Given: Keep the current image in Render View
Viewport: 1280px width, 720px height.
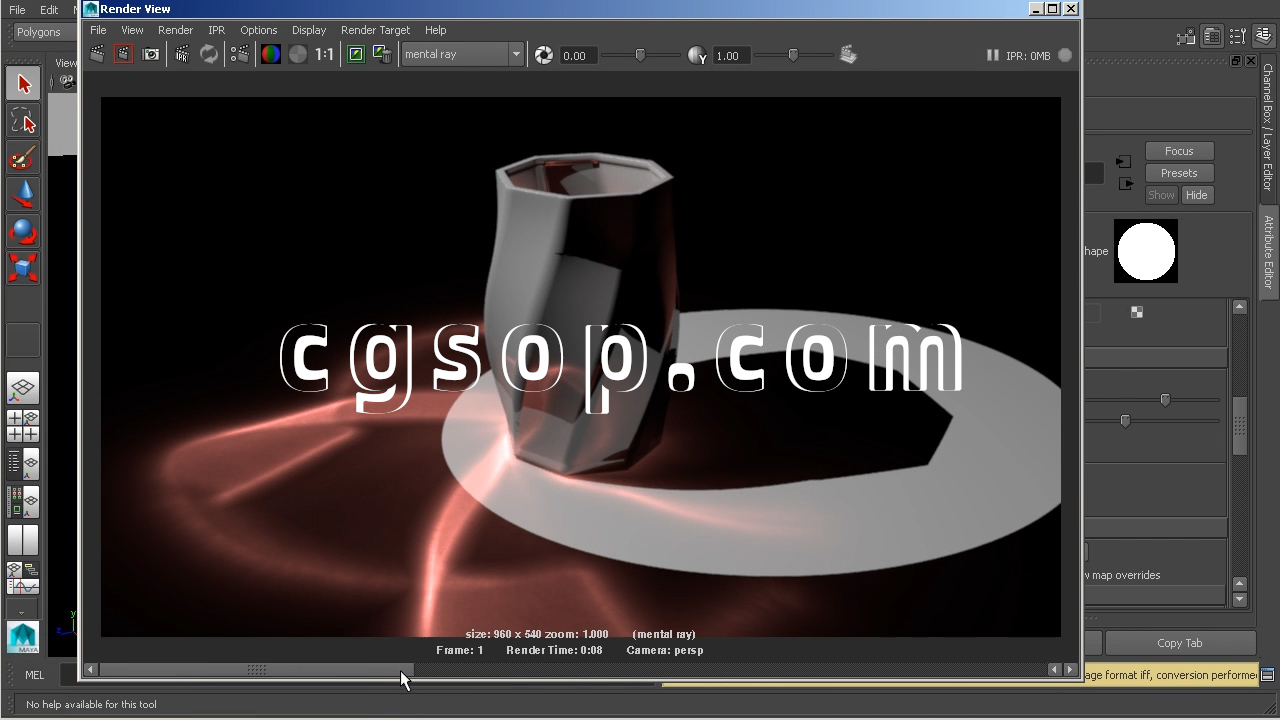Looking at the screenshot, I should pos(356,55).
